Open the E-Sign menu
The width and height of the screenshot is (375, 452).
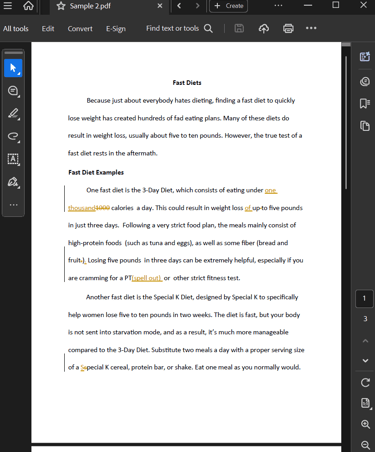coord(116,29)
